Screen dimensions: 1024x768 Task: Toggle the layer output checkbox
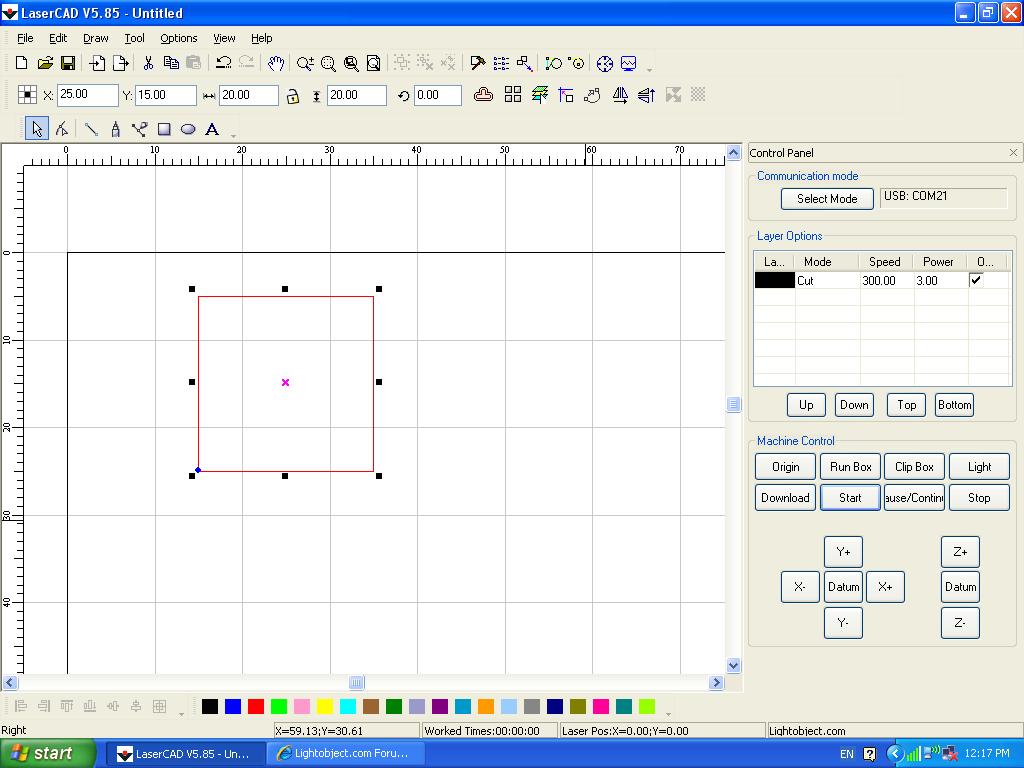pyautogui.click(x=976, y=280)
